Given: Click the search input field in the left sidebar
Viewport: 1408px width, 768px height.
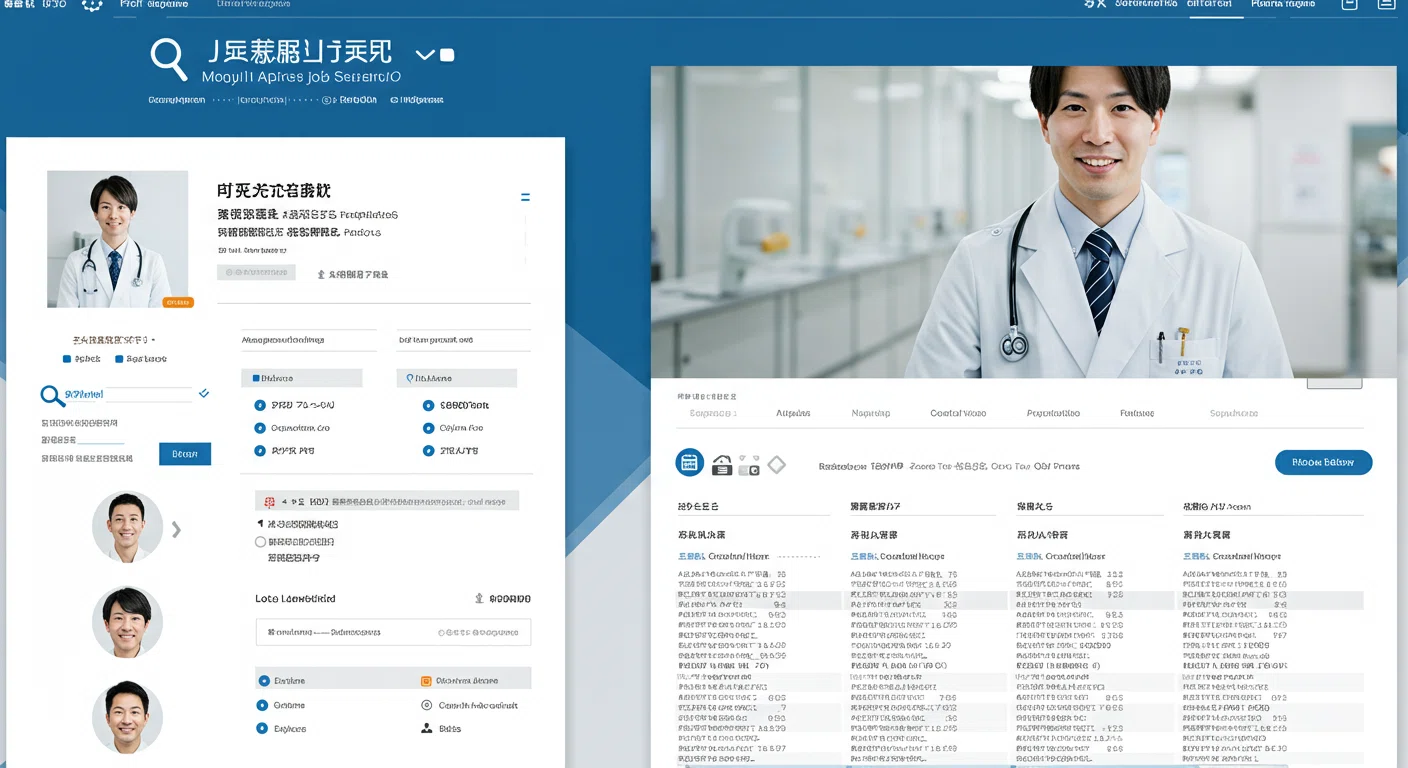Looking at the screenshot, I should click(x=130, y=395).
